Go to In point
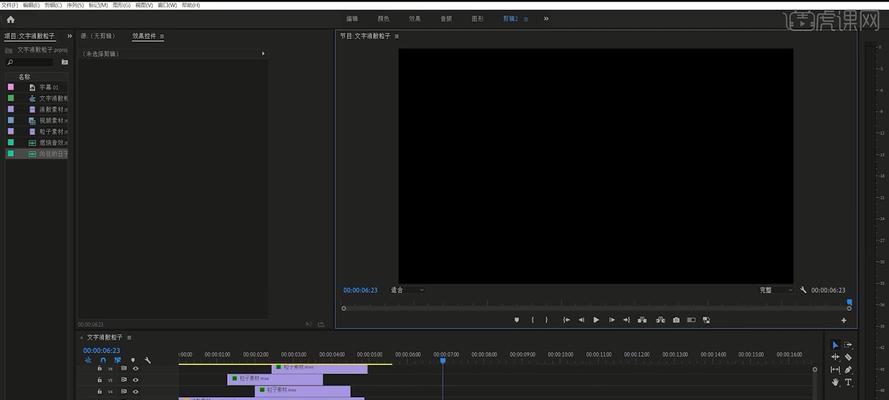Viewport: 889px width, 400px height. click(x=566, y=320)
